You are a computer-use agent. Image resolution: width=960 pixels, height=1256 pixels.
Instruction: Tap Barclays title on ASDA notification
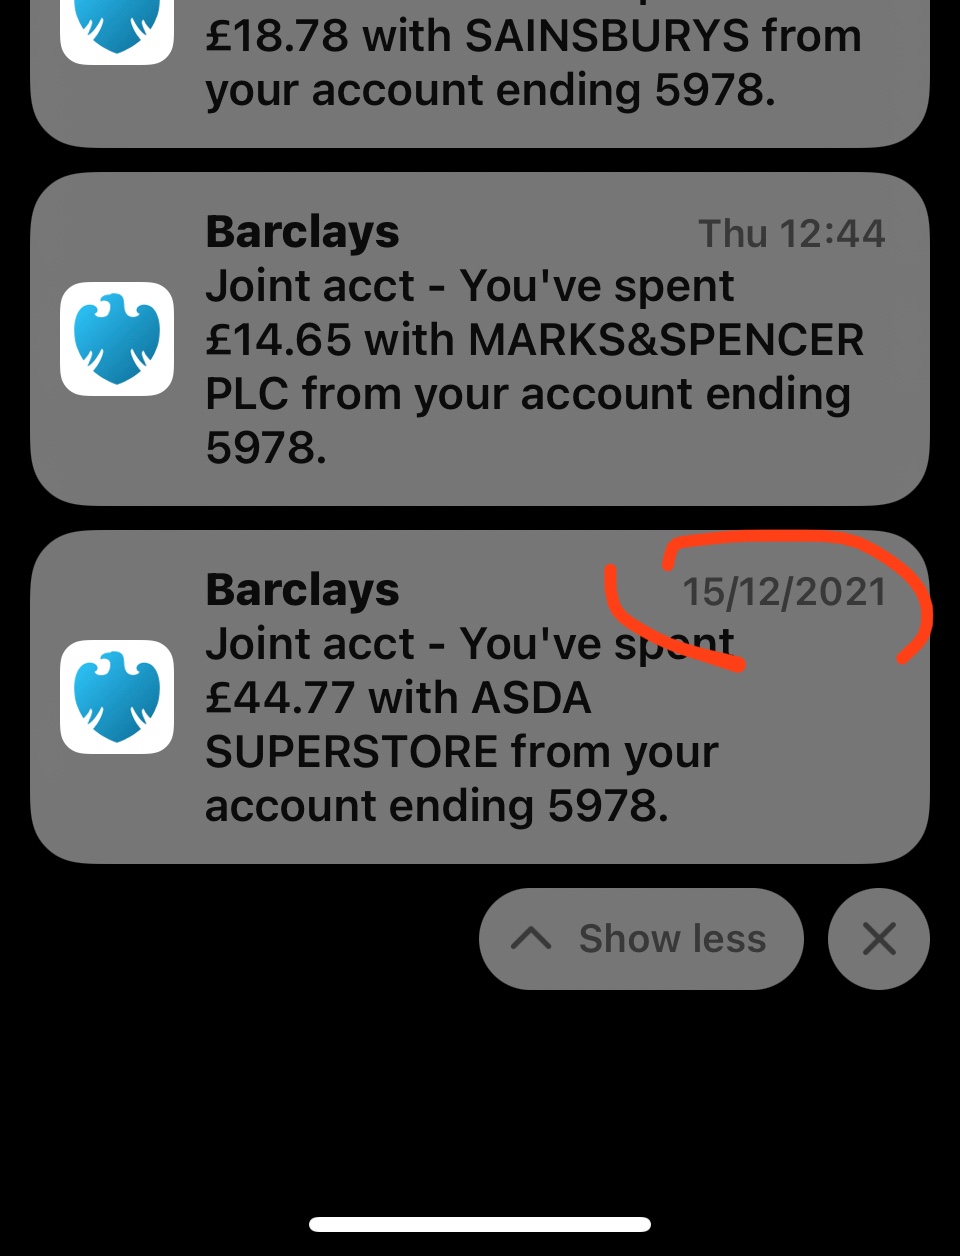click(x=302, y=591)
